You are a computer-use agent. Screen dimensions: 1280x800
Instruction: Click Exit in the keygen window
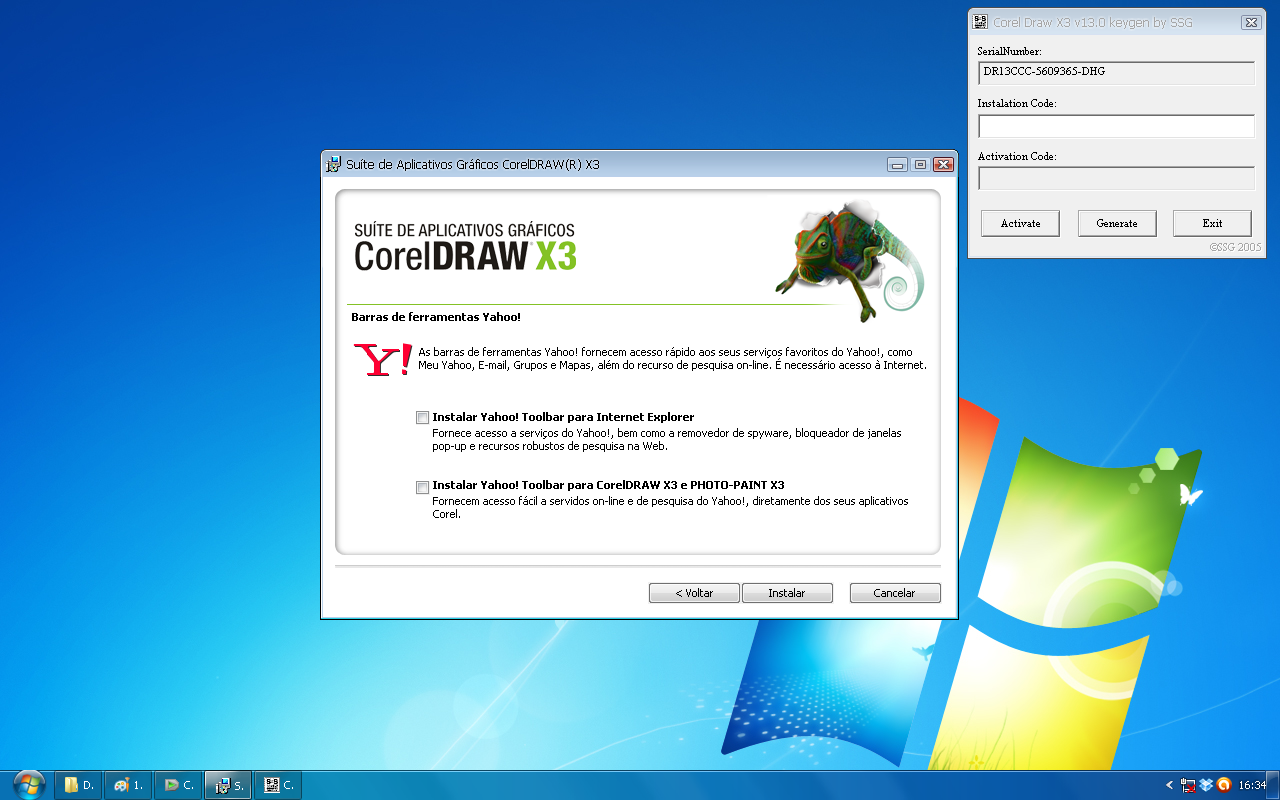pos(1213,223)
